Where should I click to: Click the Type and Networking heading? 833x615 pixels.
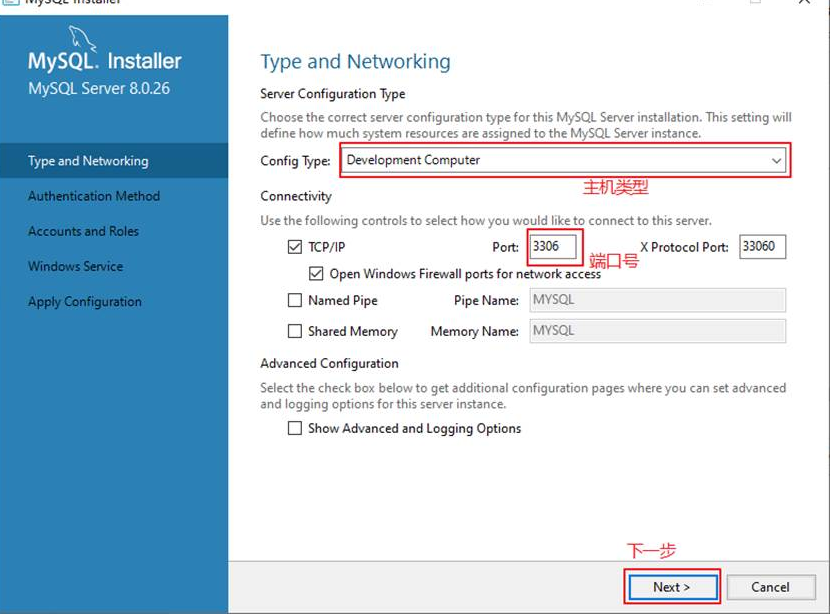355,62
